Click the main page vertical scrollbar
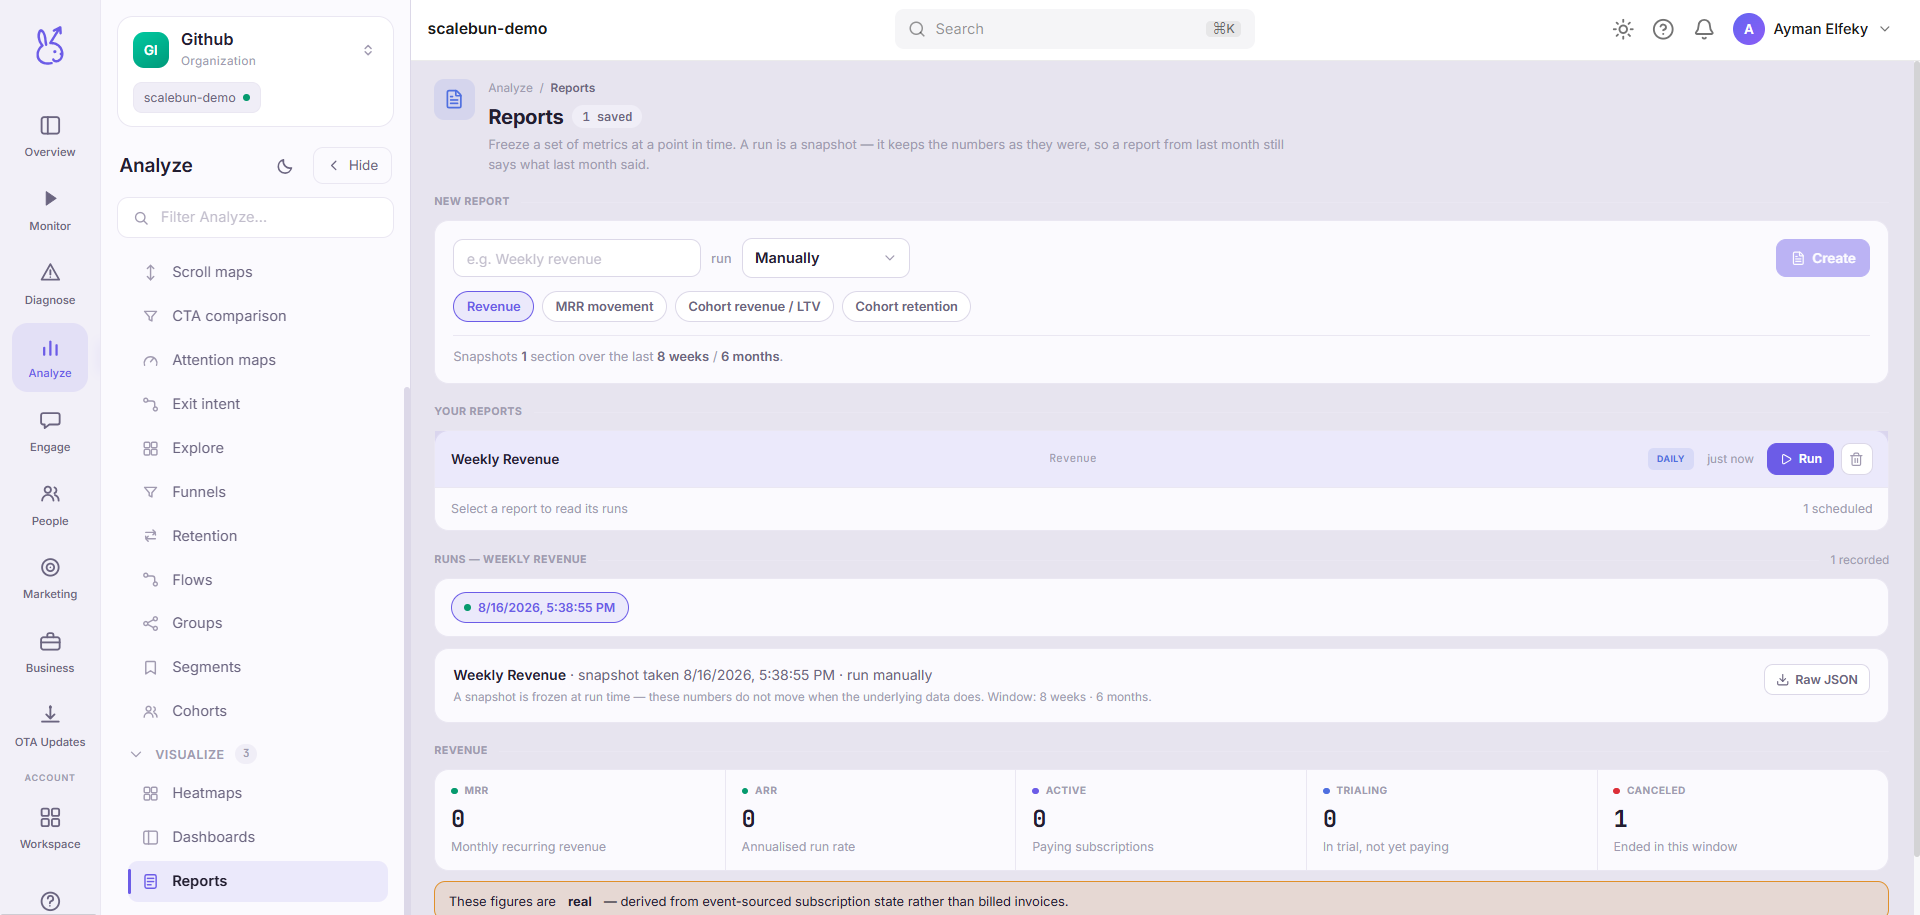Screen dimensions: 1920x915 coord(1916,460)
